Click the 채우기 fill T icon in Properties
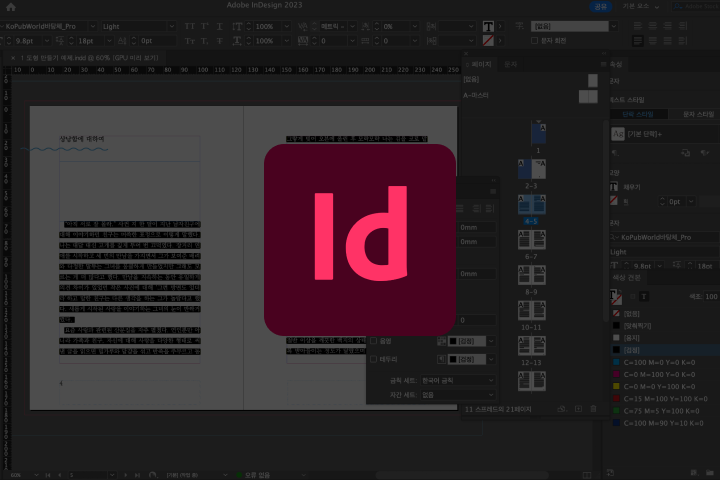720x480 pixels. [x=614, y=186]
